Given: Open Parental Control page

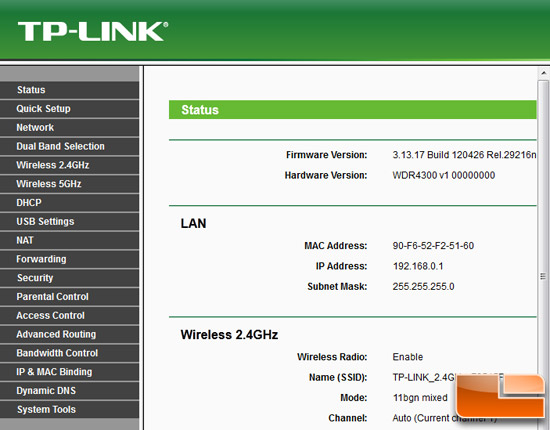Looking at the screenshot, I should tap(69, 297).
